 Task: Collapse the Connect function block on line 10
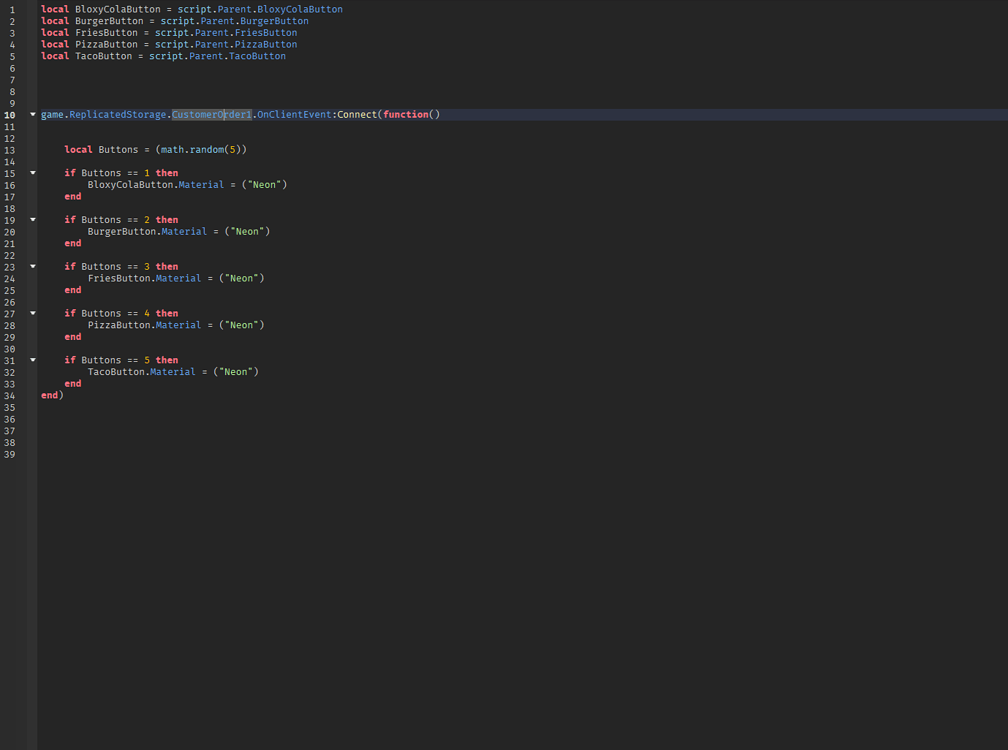[32, 114]
